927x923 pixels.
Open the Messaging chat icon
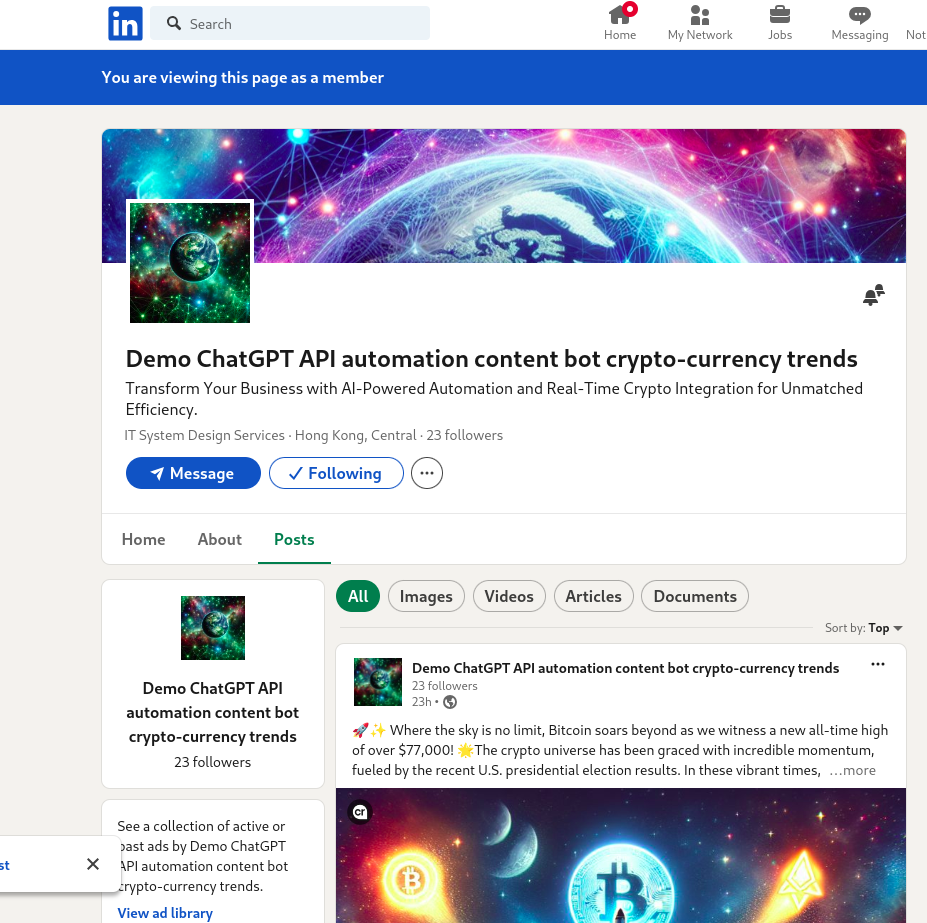pyautogui.click(x=859, y=16)
